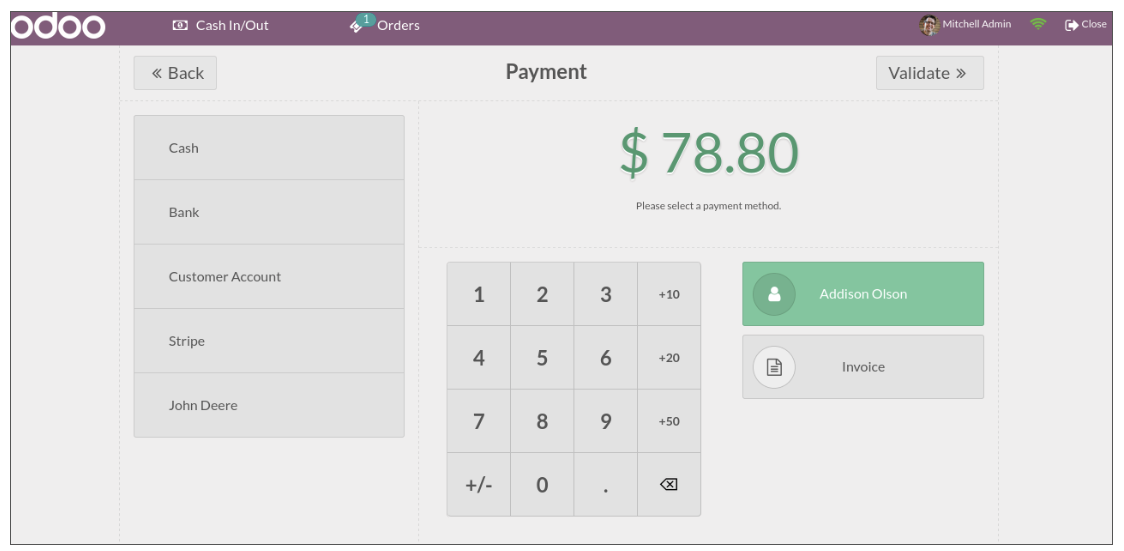Toggle the +/- sign key
The width and height of the screenshot is (1124, 551).
(478, 485)
